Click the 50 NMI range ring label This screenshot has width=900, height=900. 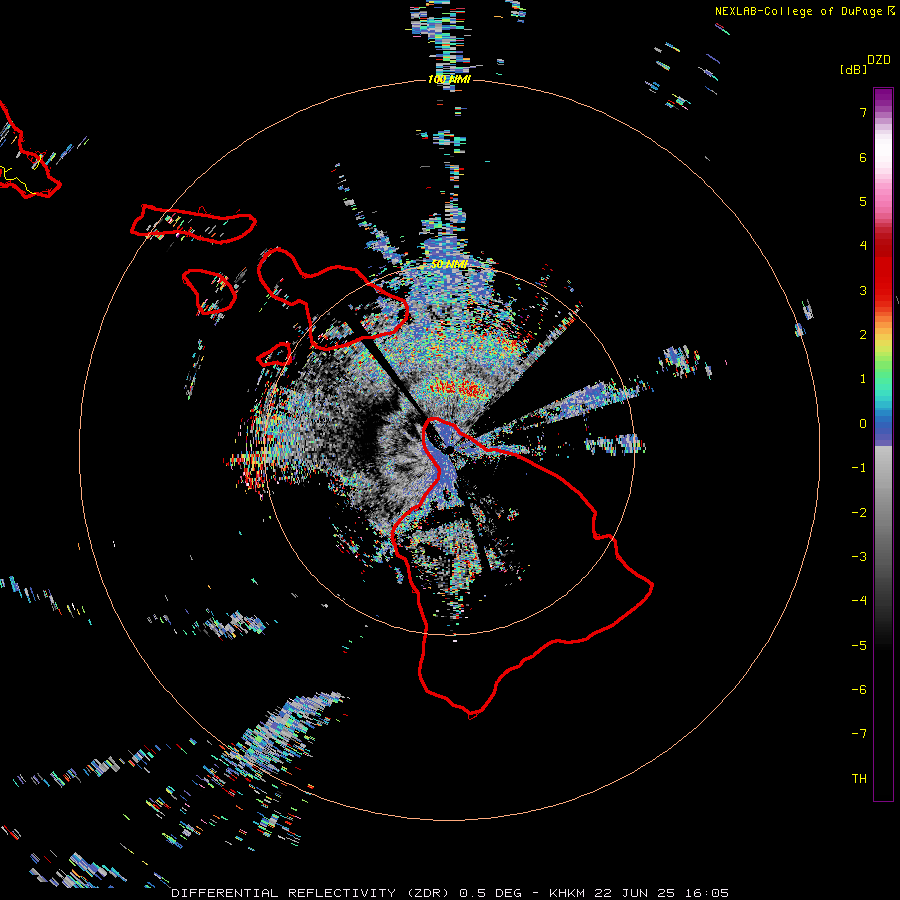click(x=449, y=265)
